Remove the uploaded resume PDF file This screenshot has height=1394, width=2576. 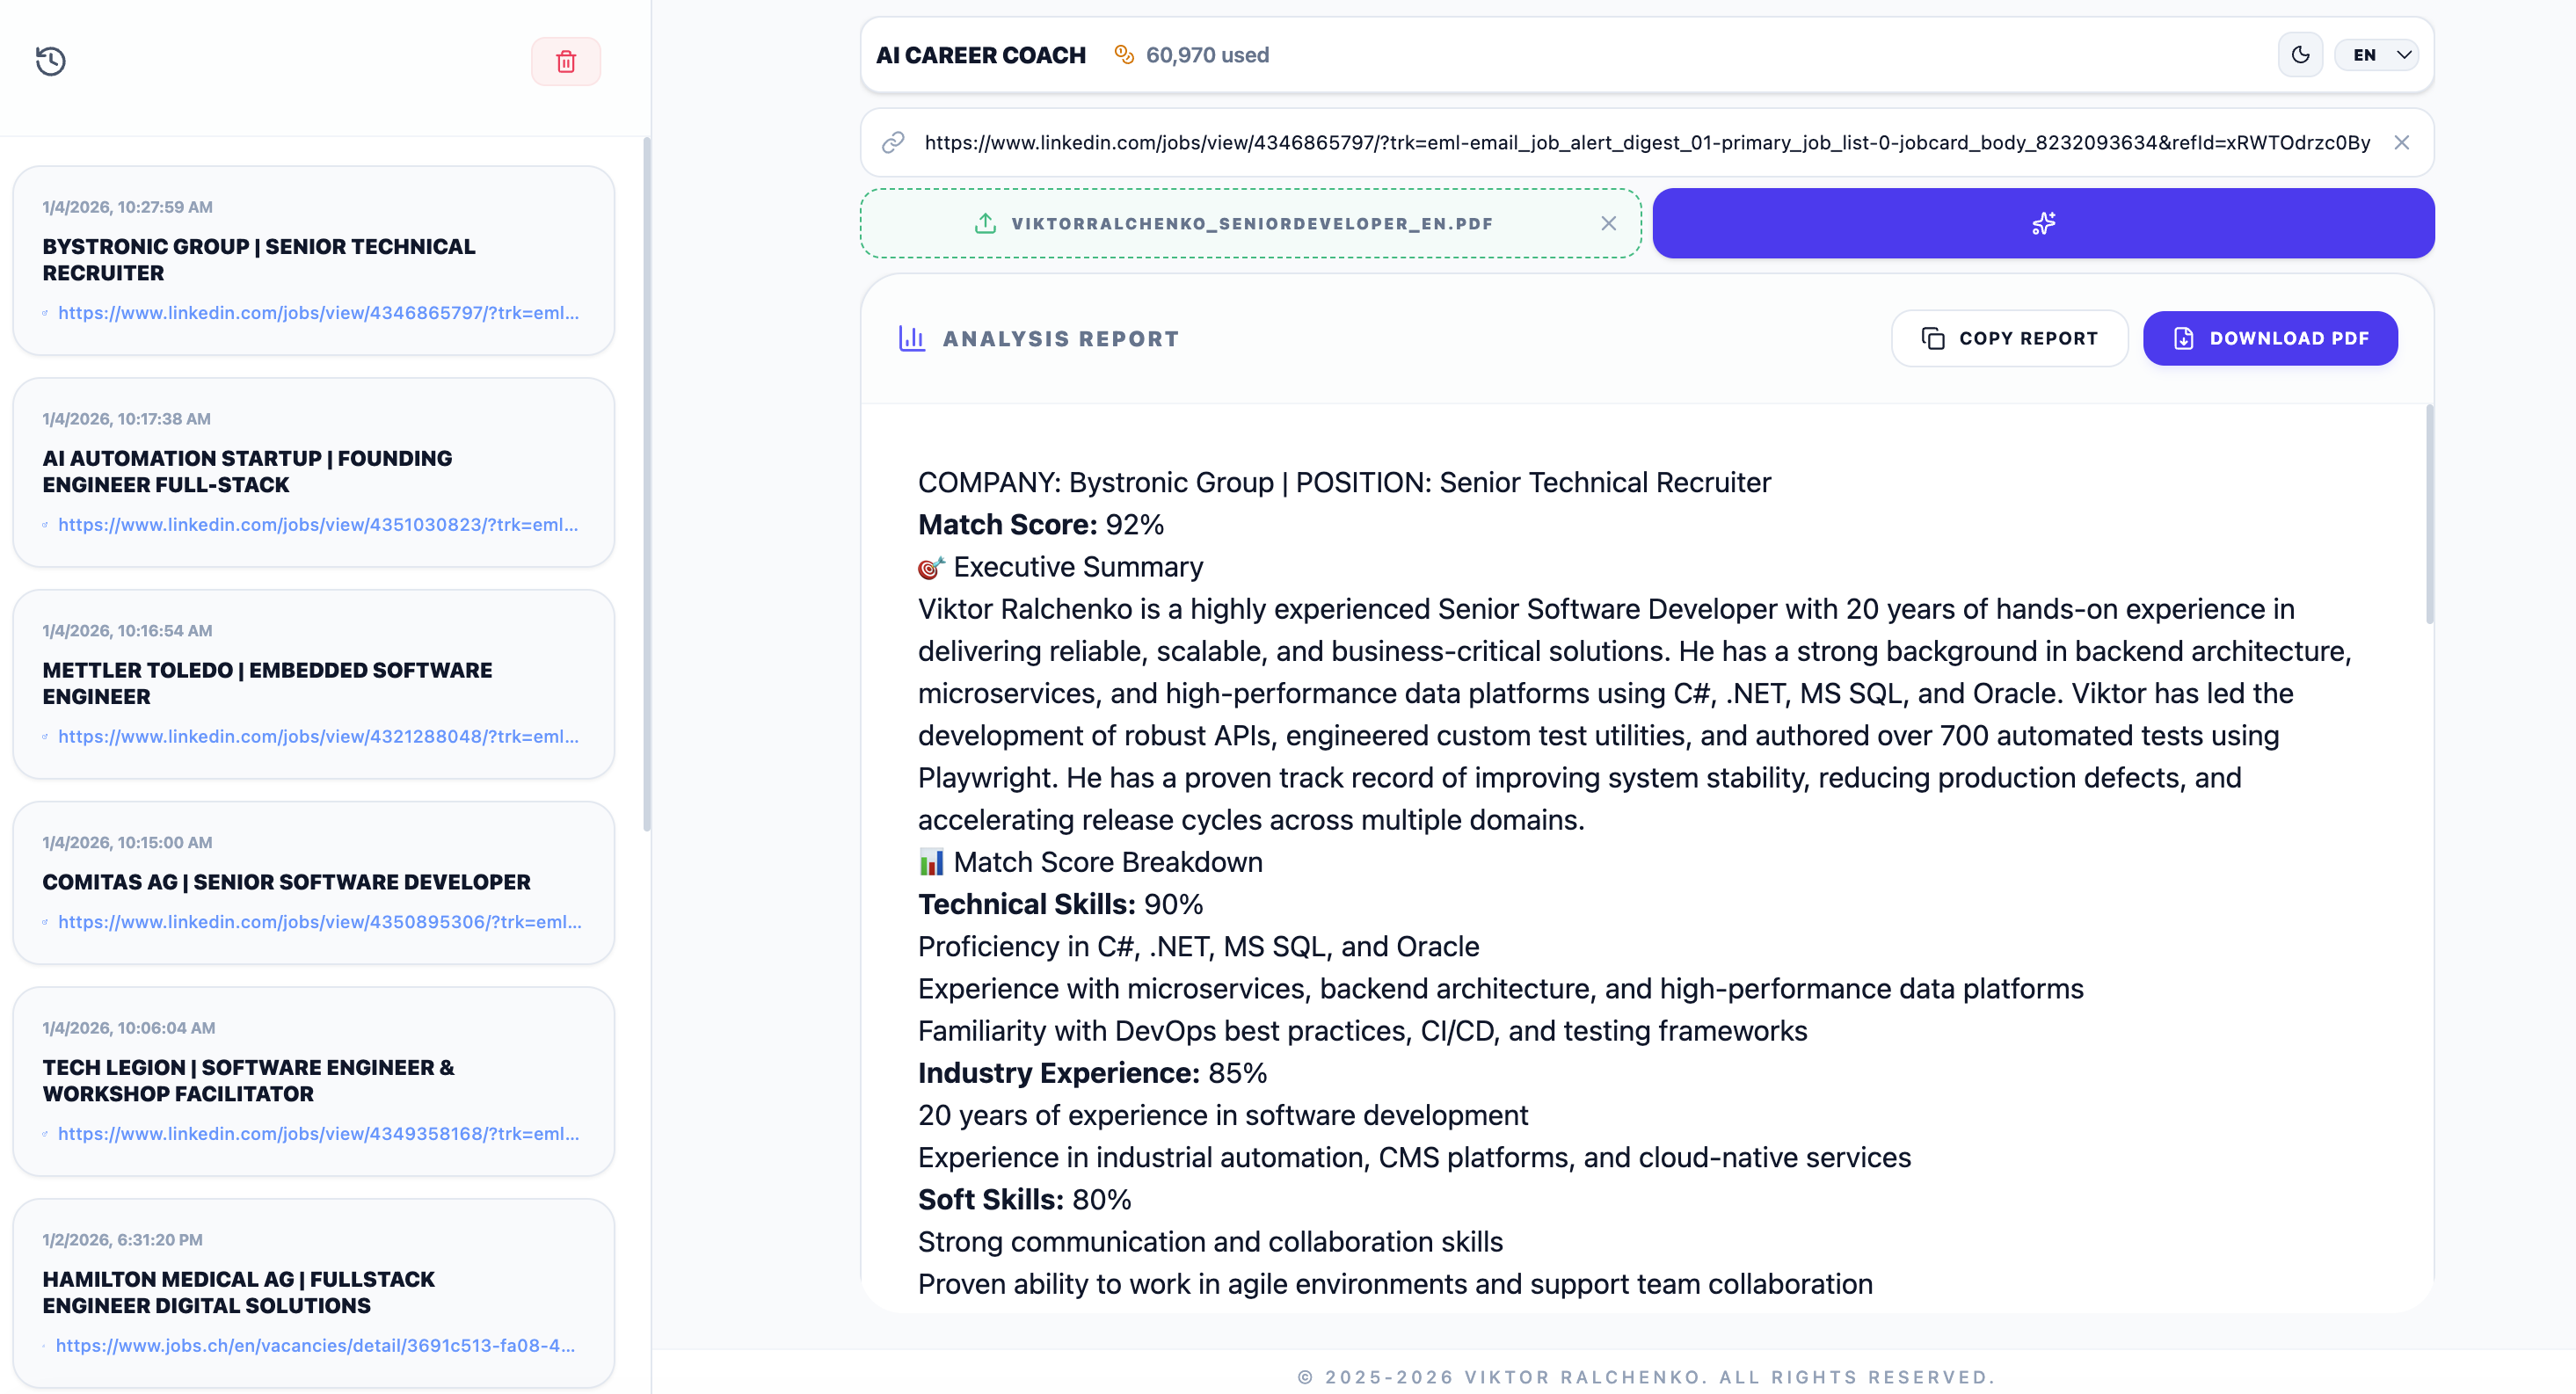(1608, 224)
